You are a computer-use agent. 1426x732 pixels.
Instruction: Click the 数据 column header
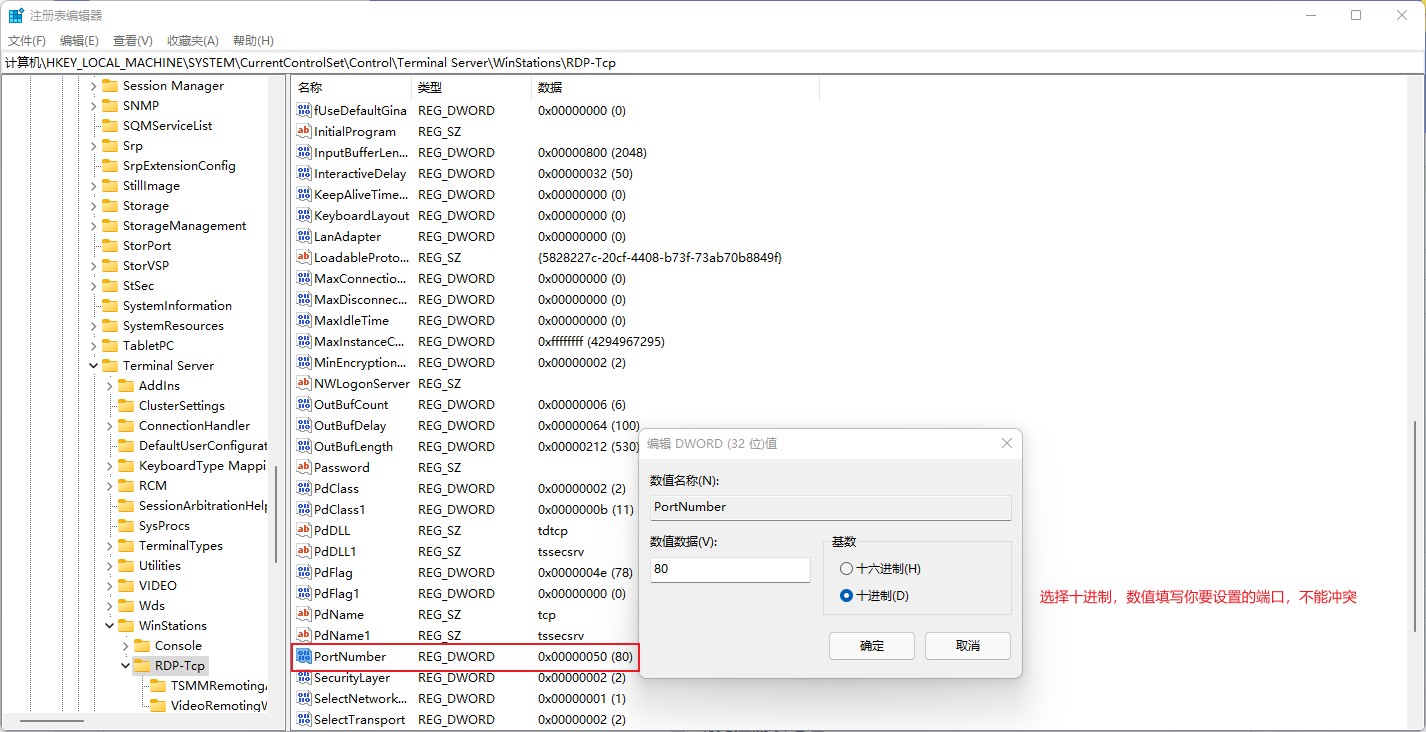coord(675,88)
